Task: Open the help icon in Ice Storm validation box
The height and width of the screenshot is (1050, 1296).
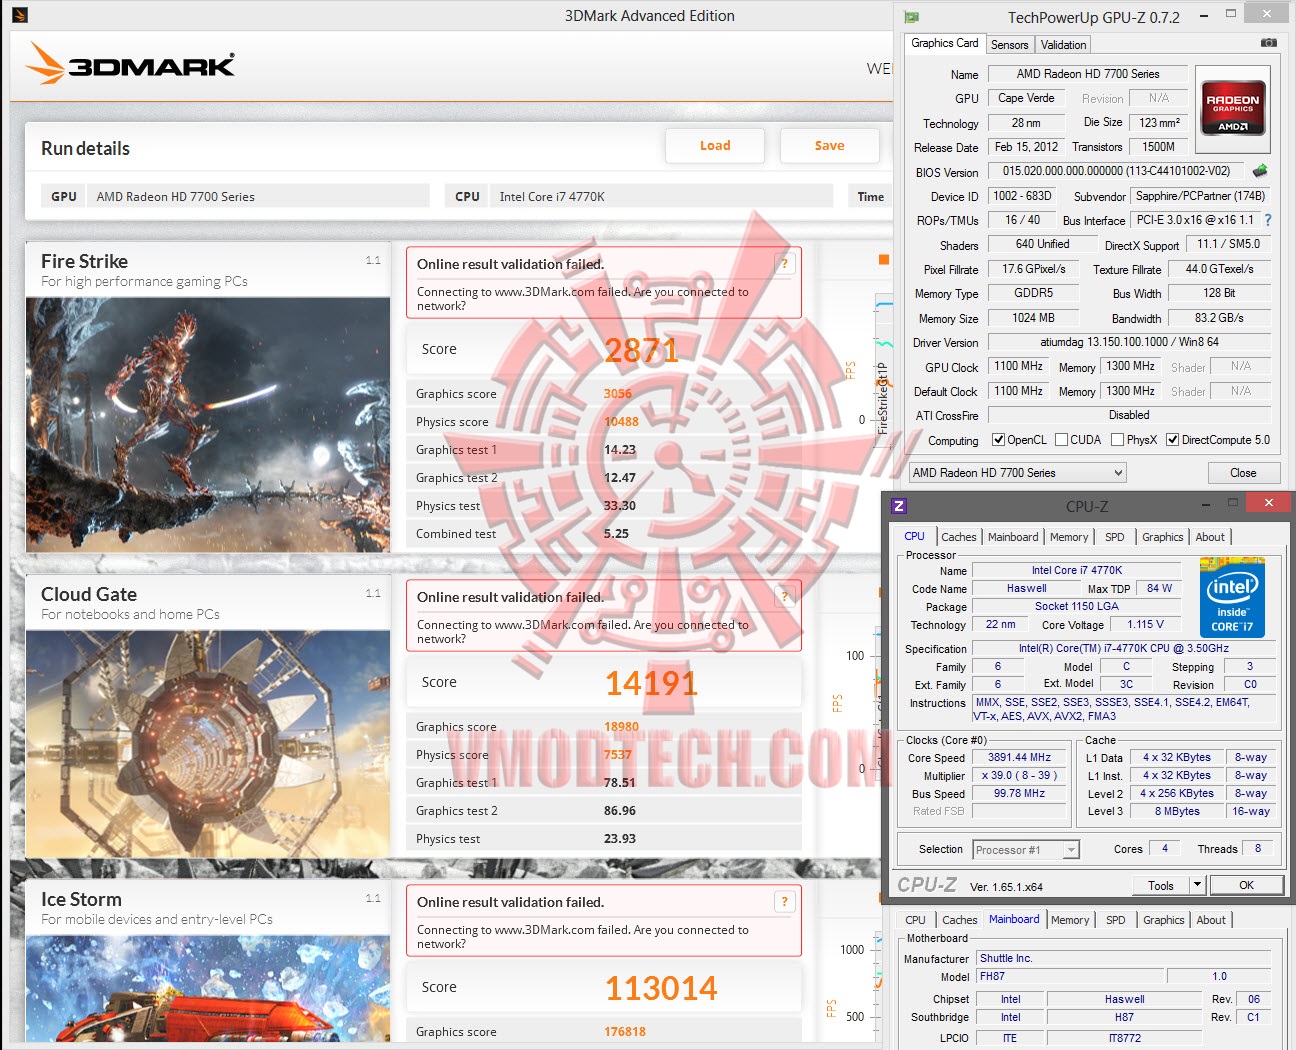Action: [x=785, y=902]
